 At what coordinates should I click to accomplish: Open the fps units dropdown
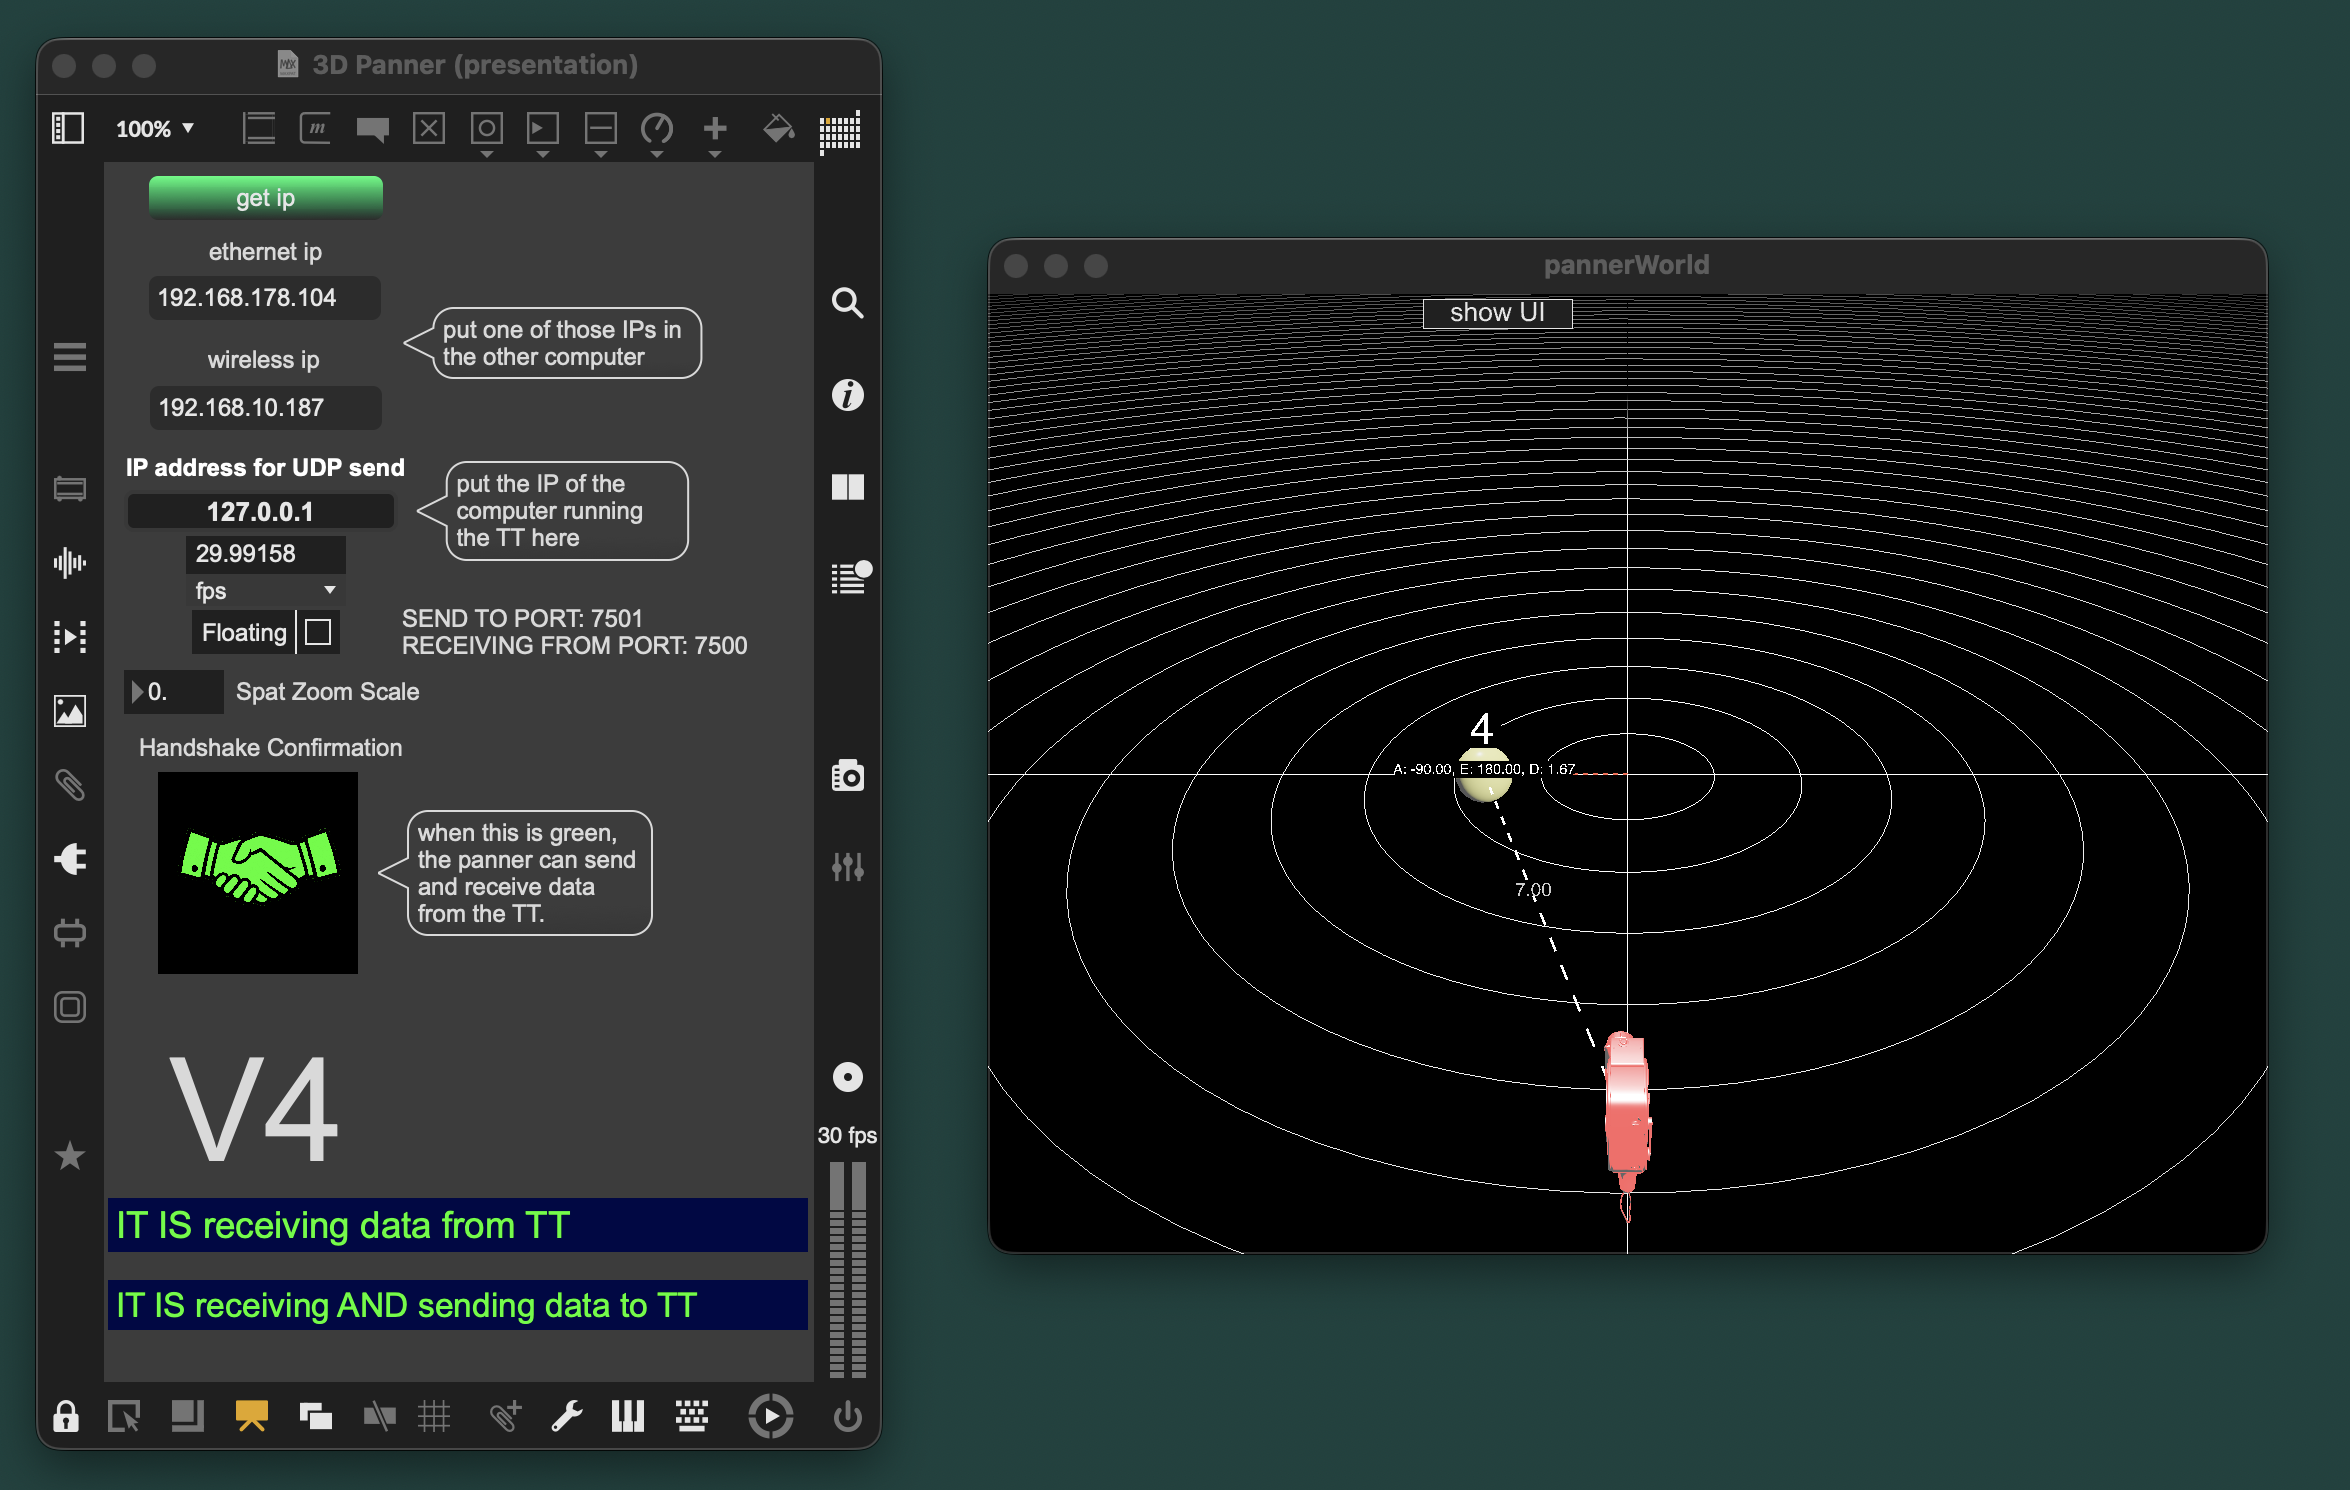265,590
